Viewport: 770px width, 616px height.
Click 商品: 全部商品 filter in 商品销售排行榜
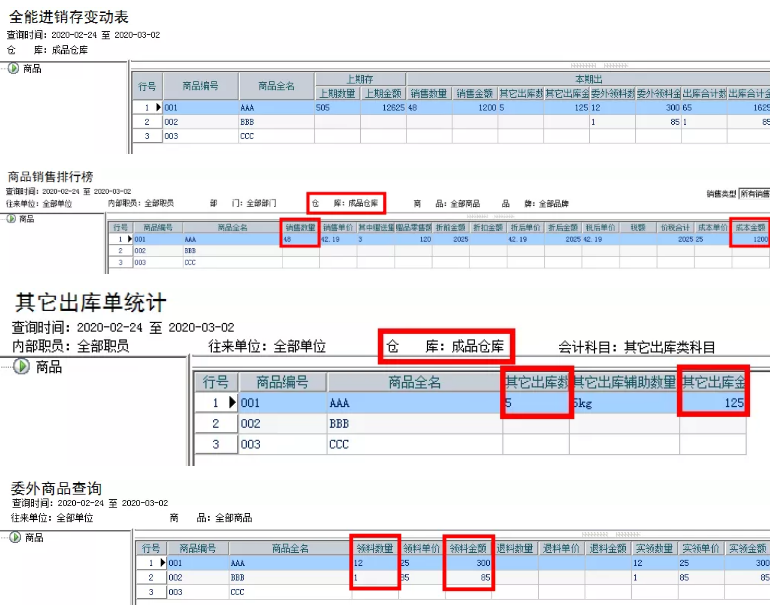click(x=447, y=203)
